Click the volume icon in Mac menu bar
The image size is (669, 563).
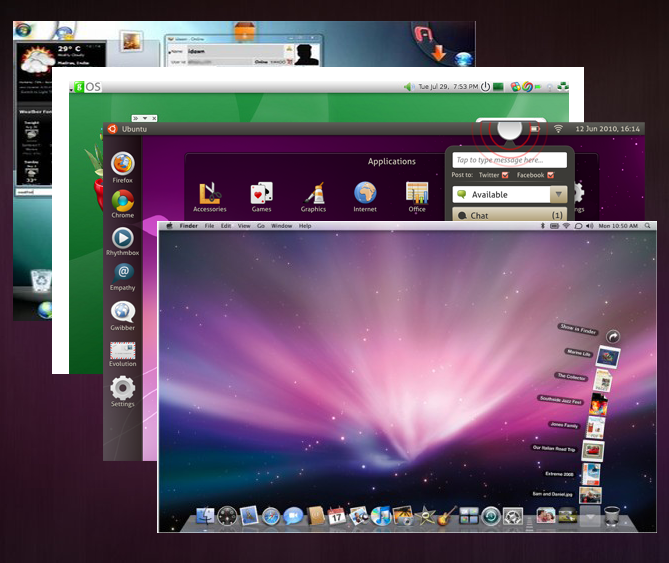pyautogui.click(x=590, y=226)
